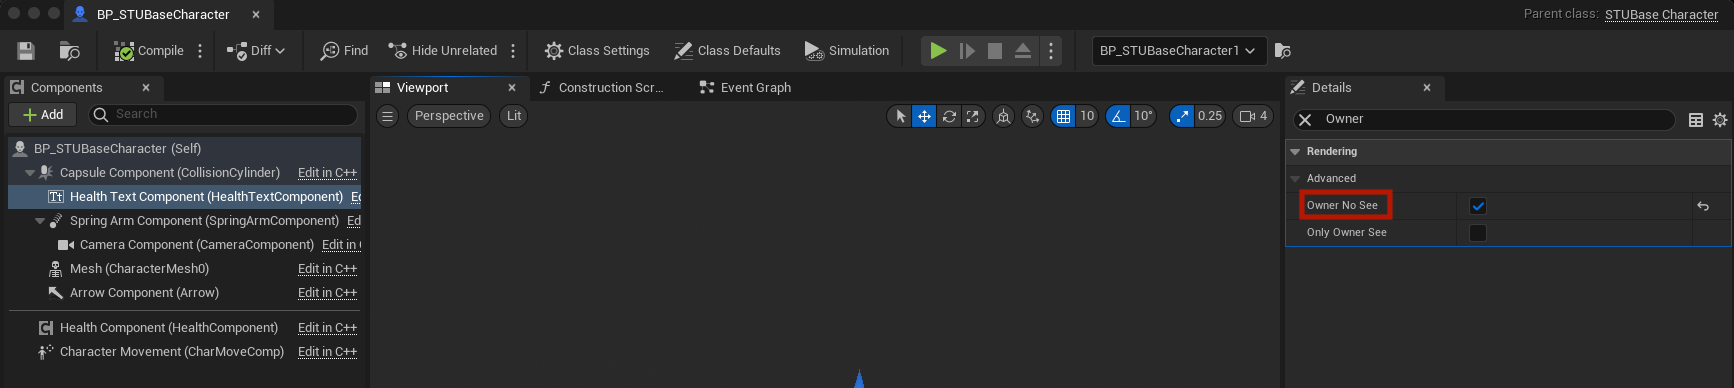1734x388 pixels.
Task: Open Class Settings
Action: point(597,51)
